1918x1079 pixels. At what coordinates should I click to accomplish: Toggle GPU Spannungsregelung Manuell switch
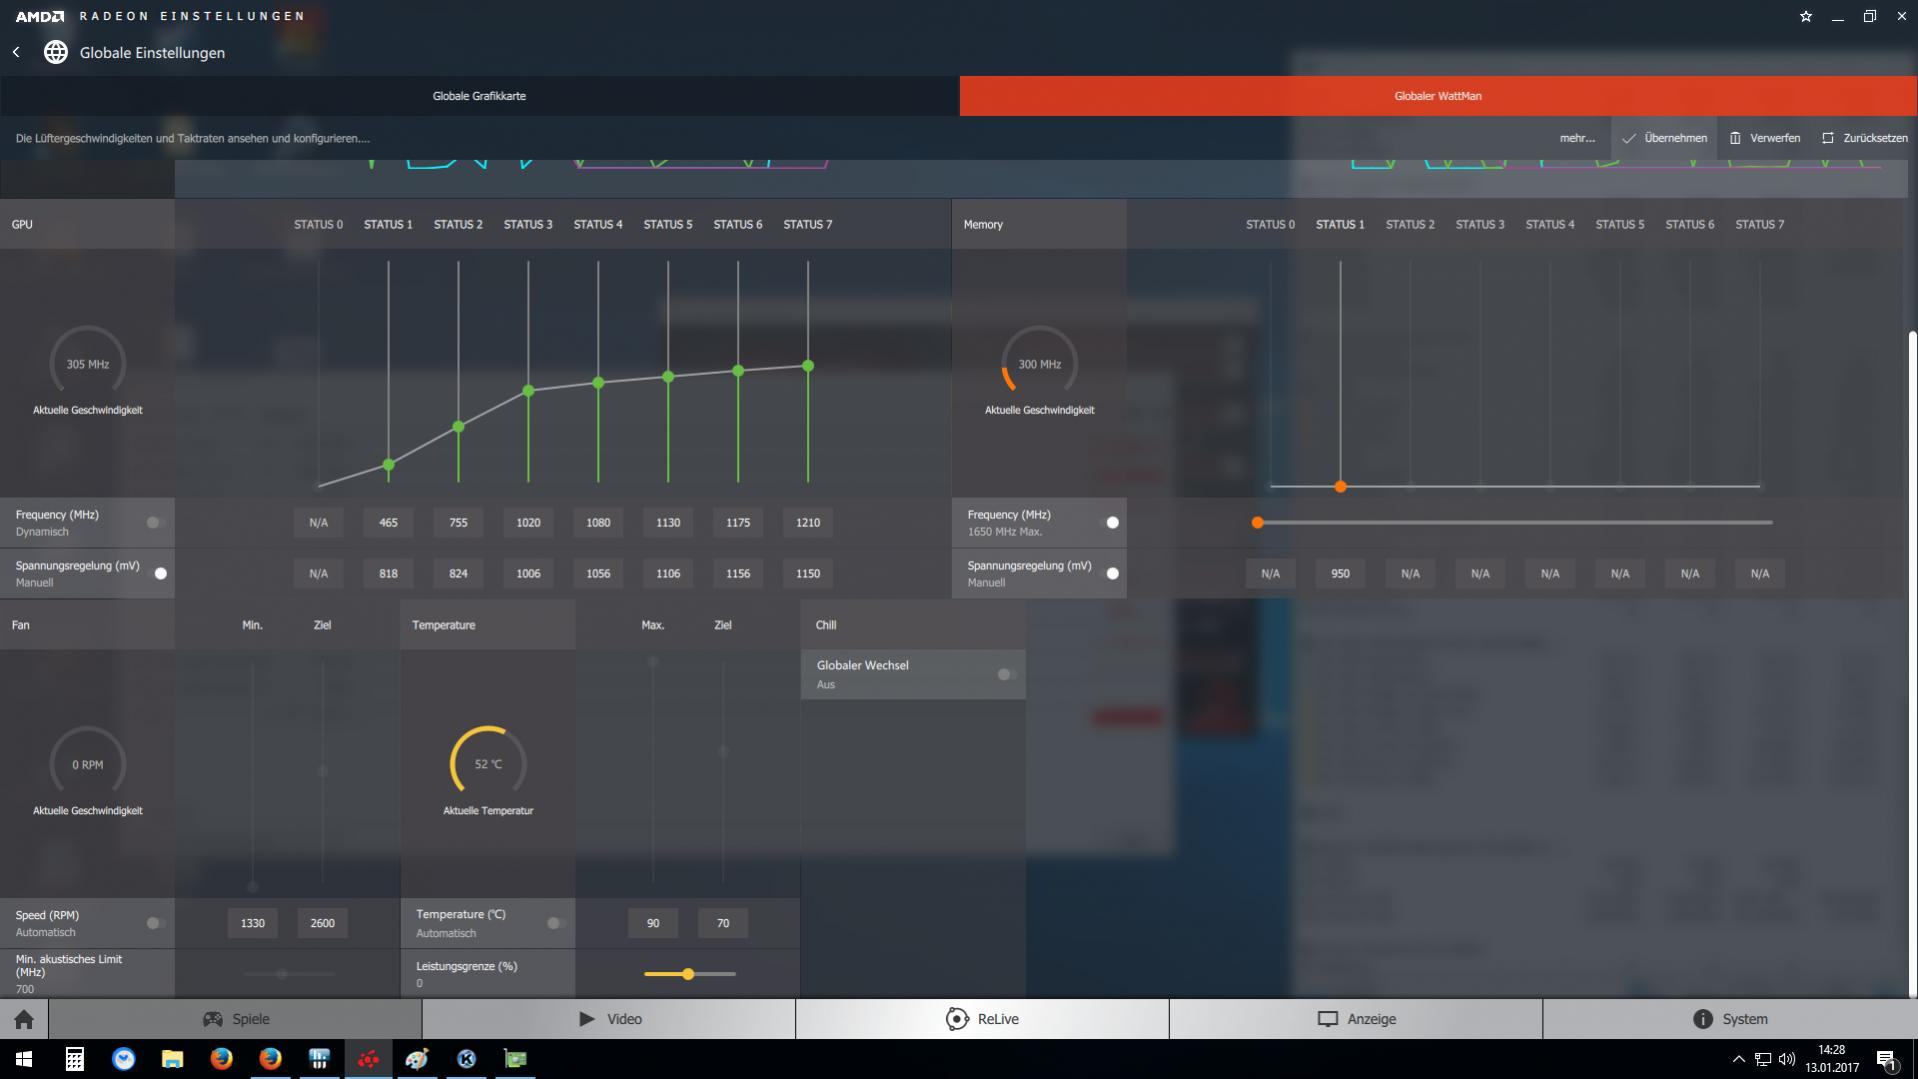(x=156, y=573)
